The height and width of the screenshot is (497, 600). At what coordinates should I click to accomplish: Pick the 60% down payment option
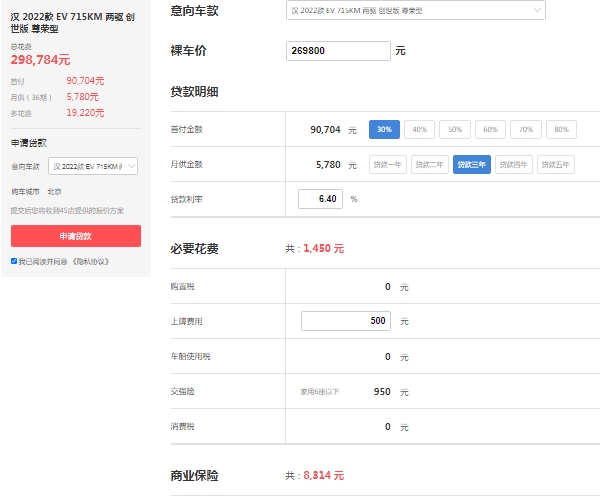(x=490, y=130)
